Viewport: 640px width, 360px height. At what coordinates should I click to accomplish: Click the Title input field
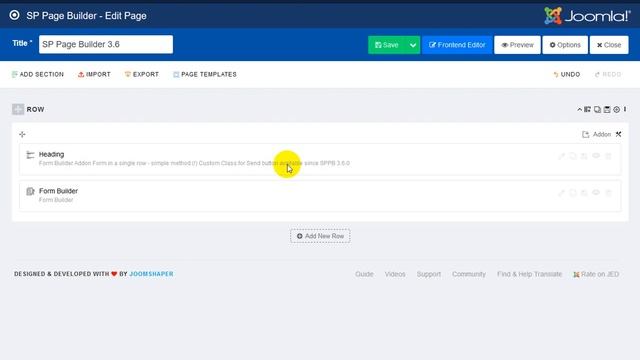point(106,44)
